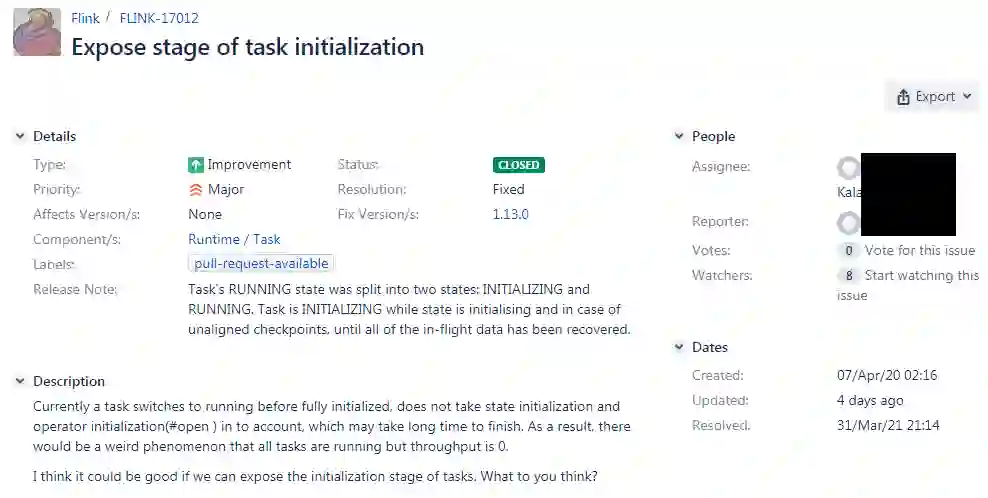
Task: Click the reporter avatar icon
Action: [848, 222]
